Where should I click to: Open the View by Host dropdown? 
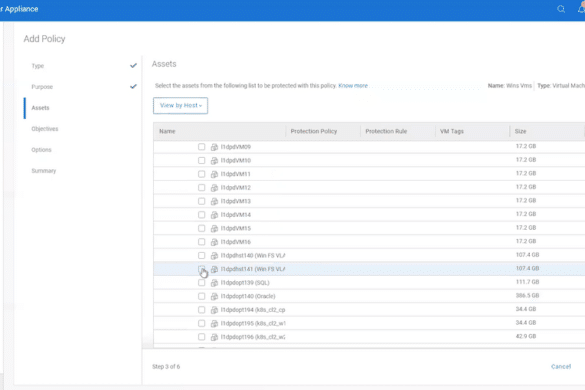click(x=181, y=106)
